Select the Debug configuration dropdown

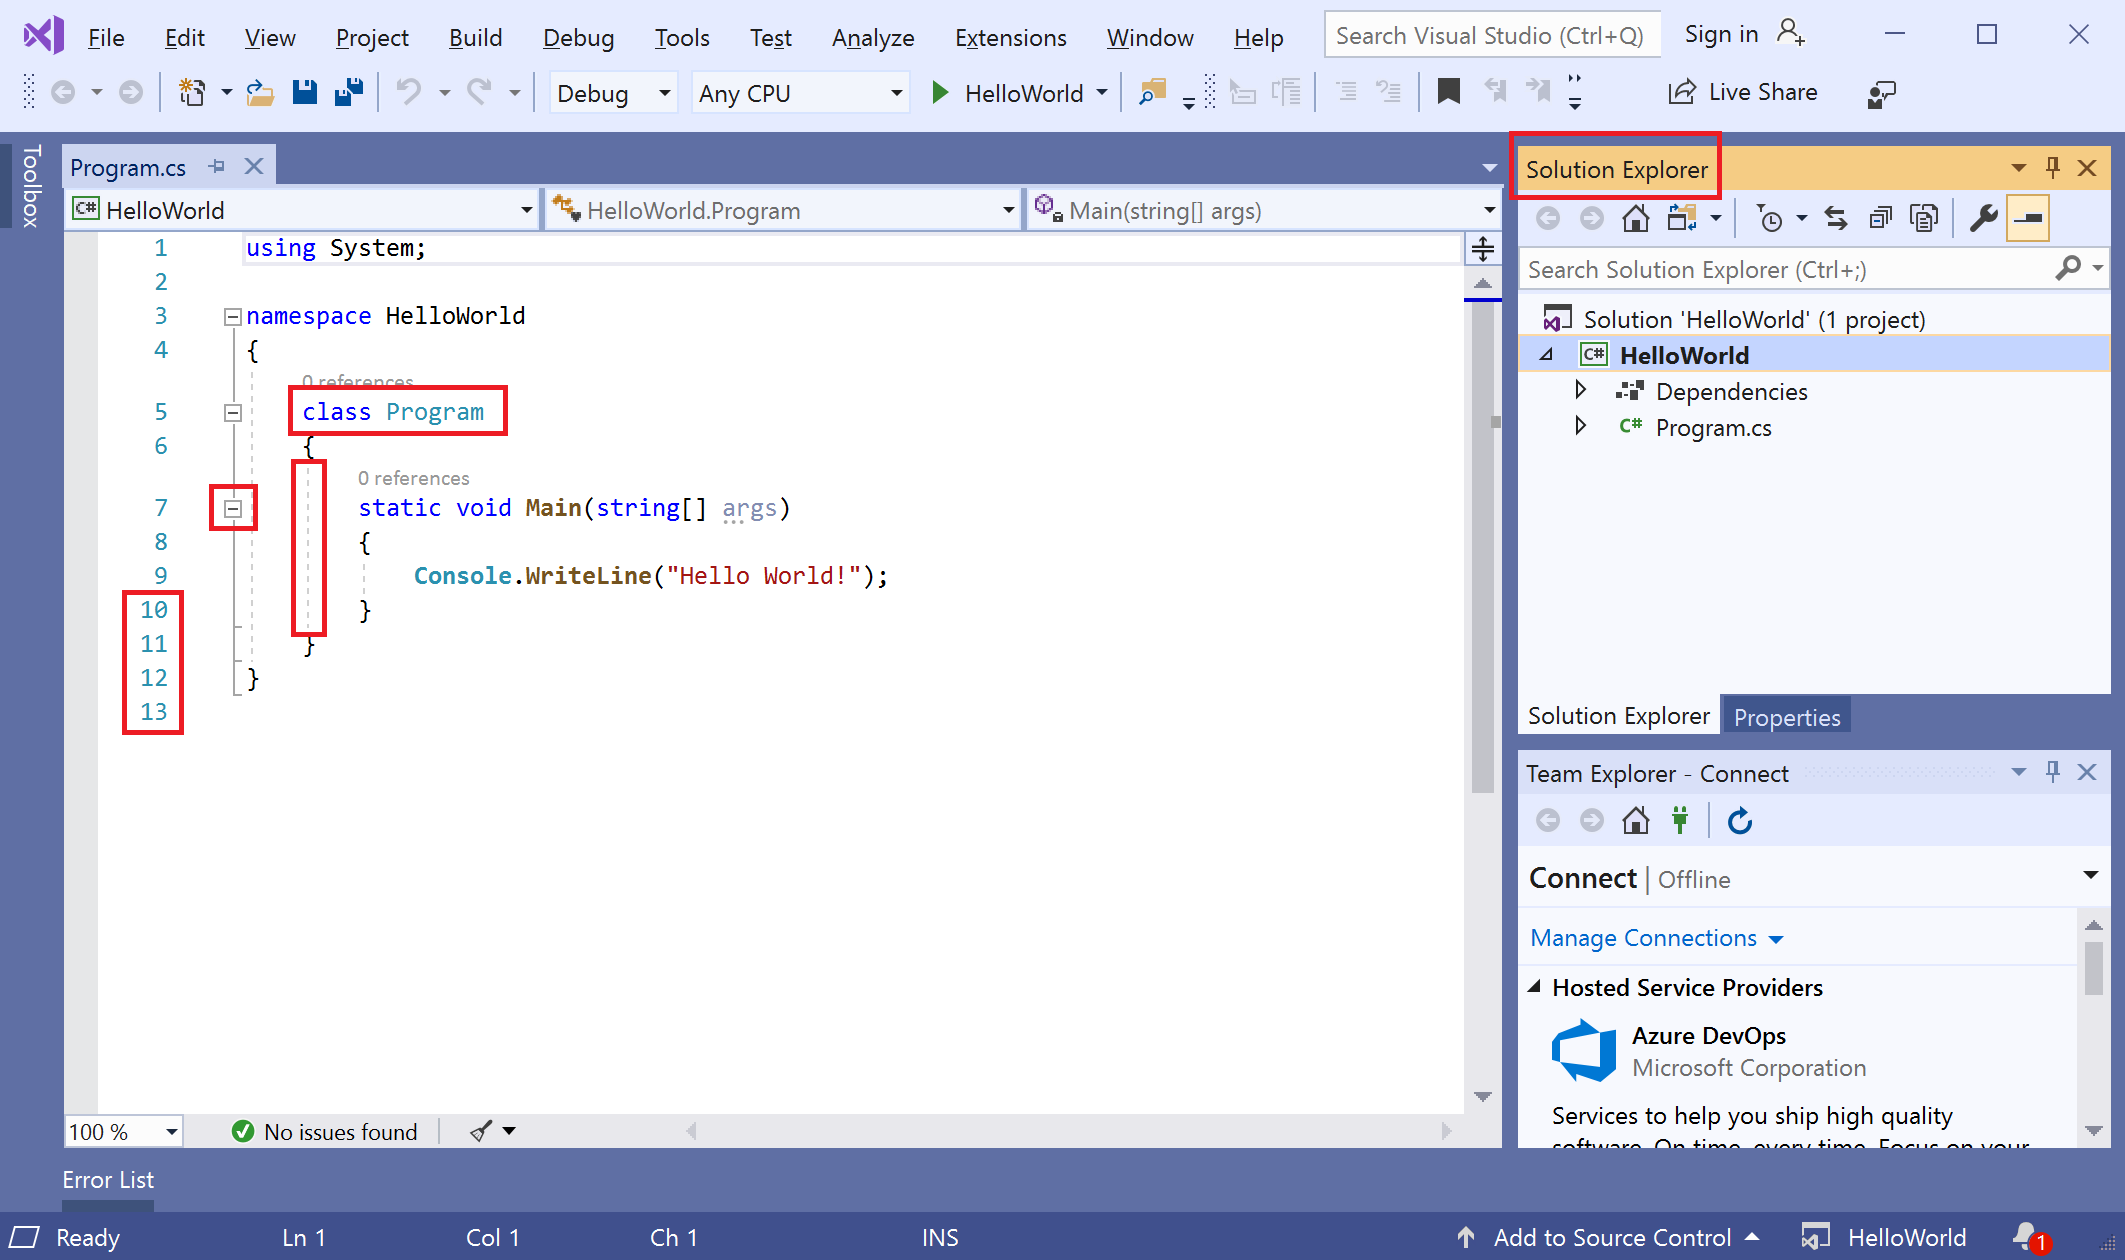click(607, 93)
